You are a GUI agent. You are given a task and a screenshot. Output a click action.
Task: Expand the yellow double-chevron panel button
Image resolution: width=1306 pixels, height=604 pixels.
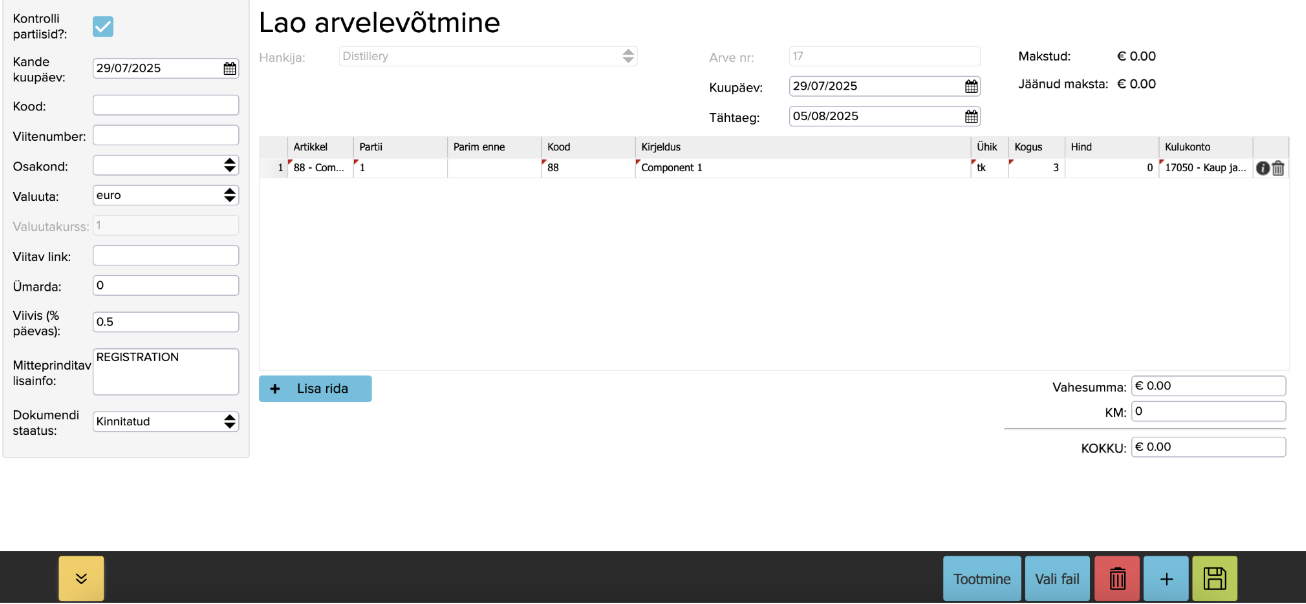coord(81,579)
